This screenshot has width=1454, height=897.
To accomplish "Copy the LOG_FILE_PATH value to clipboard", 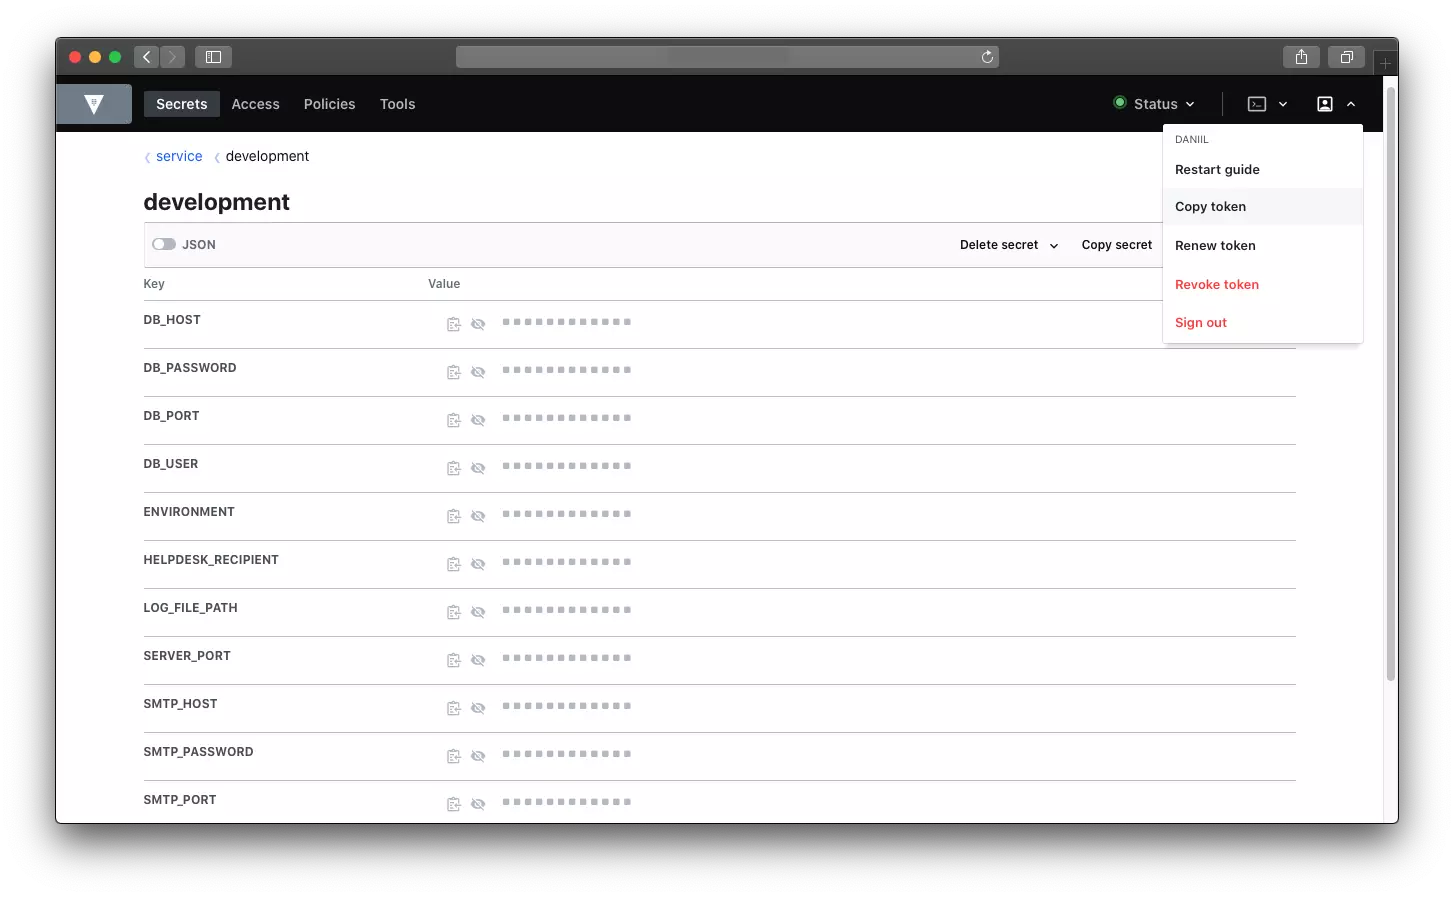I will click(x=454, y=612).
